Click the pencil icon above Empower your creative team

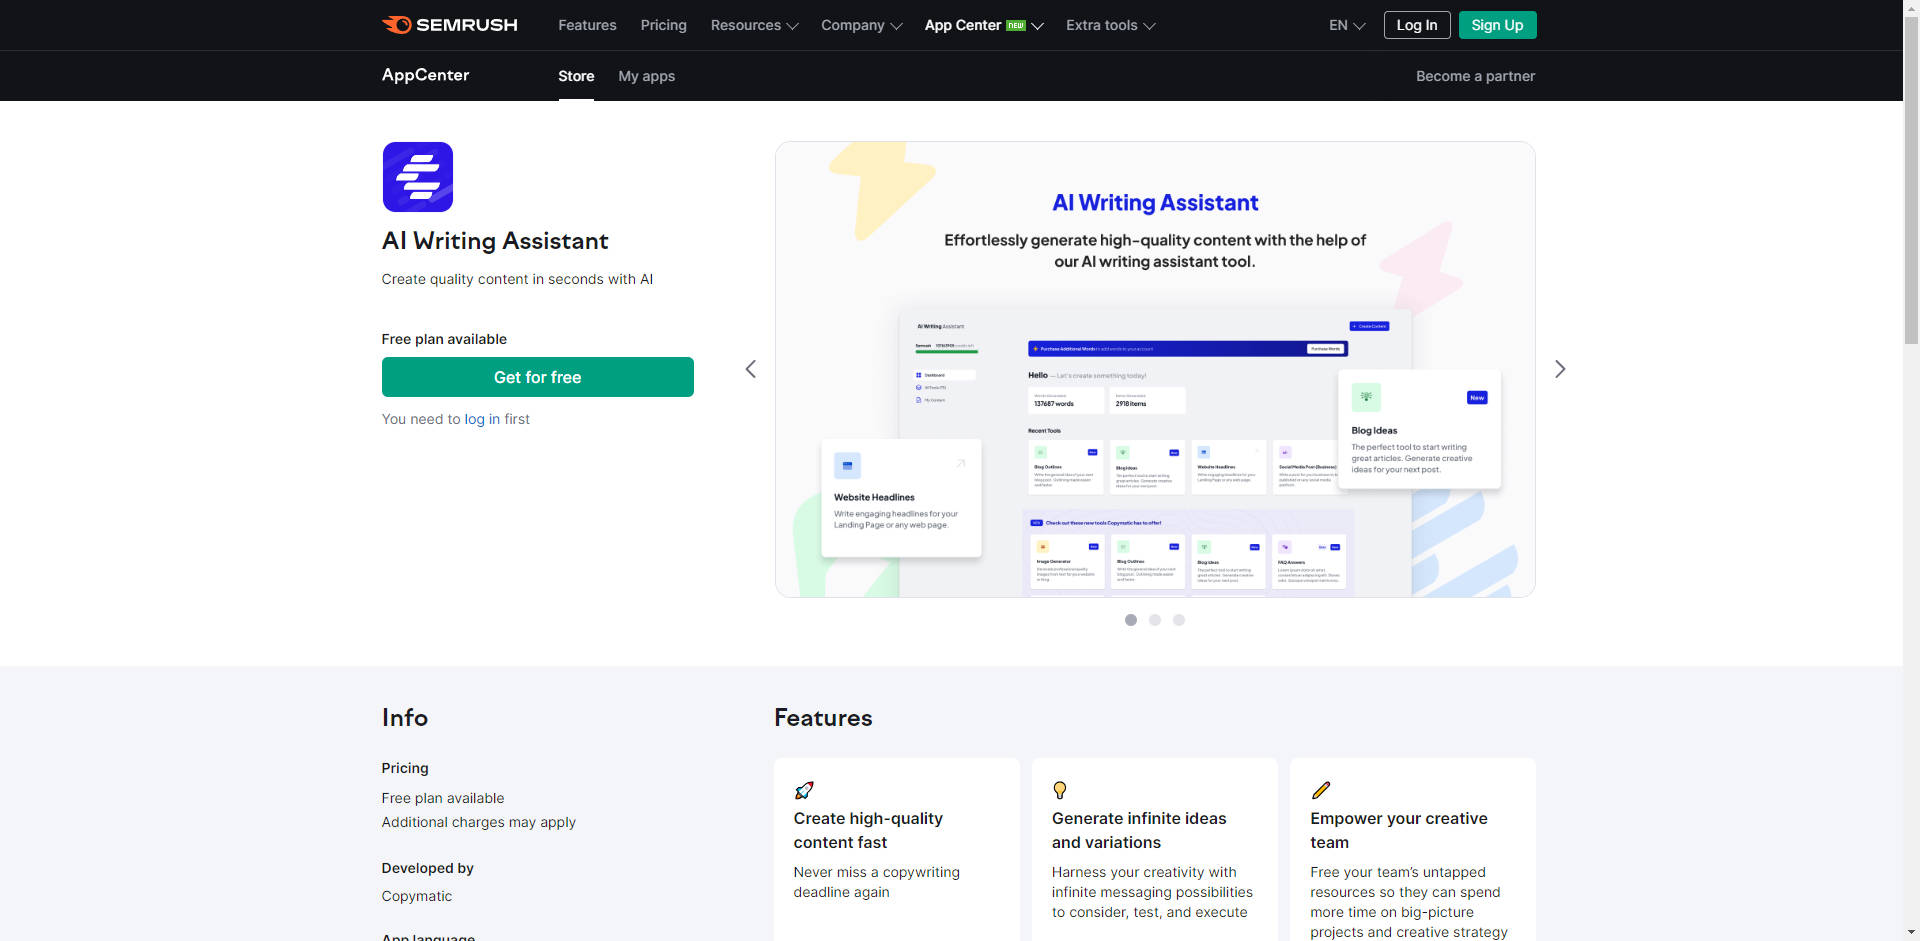1322,790
